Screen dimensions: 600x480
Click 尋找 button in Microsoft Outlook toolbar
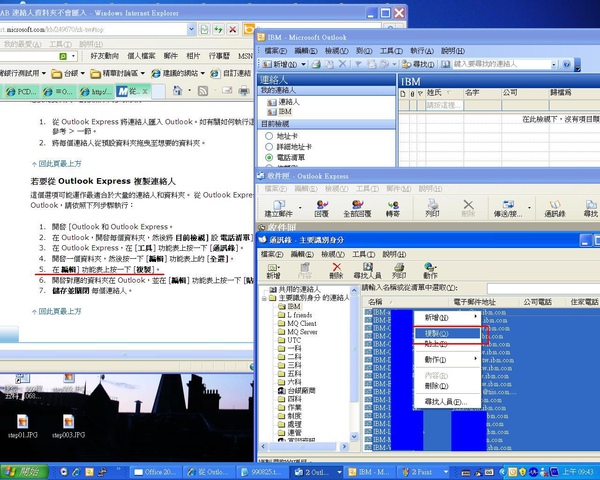click(418, 64)
